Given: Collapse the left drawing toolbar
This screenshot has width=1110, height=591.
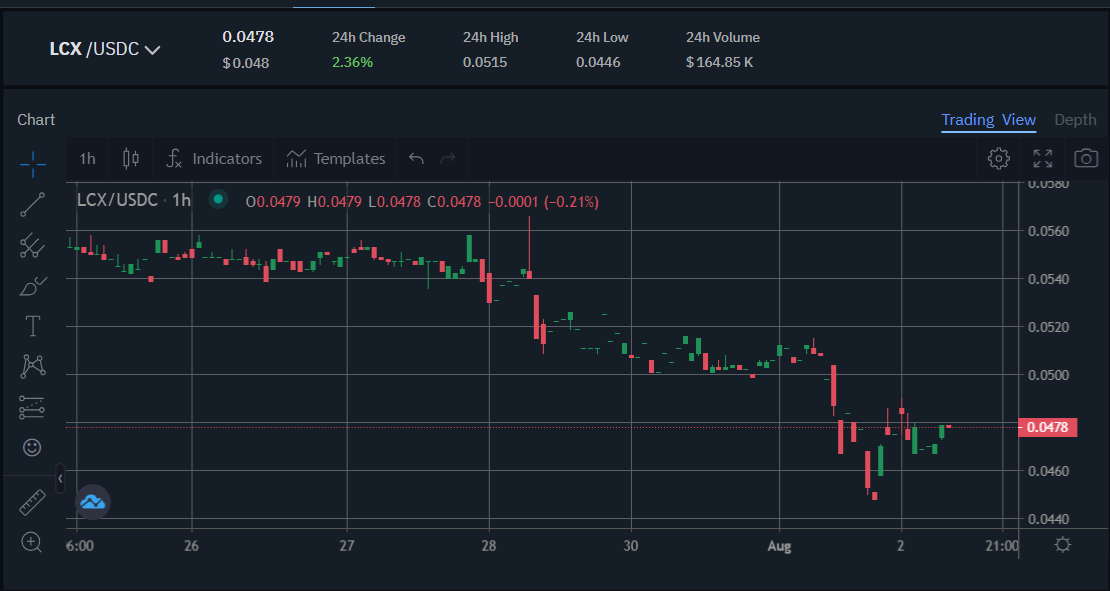Looking at the screenshot, I should tap(60, 479).
